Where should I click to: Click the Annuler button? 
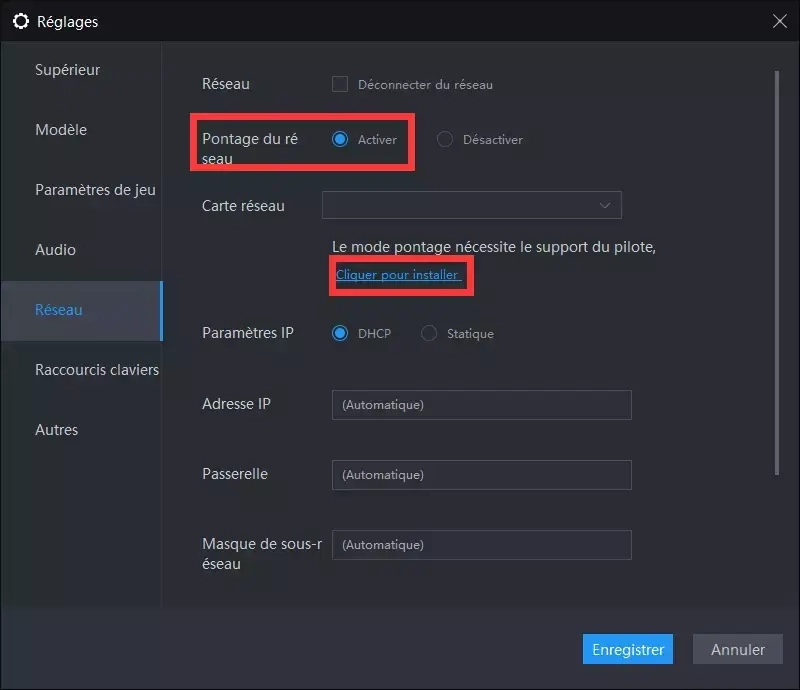[x=738, y=649]
